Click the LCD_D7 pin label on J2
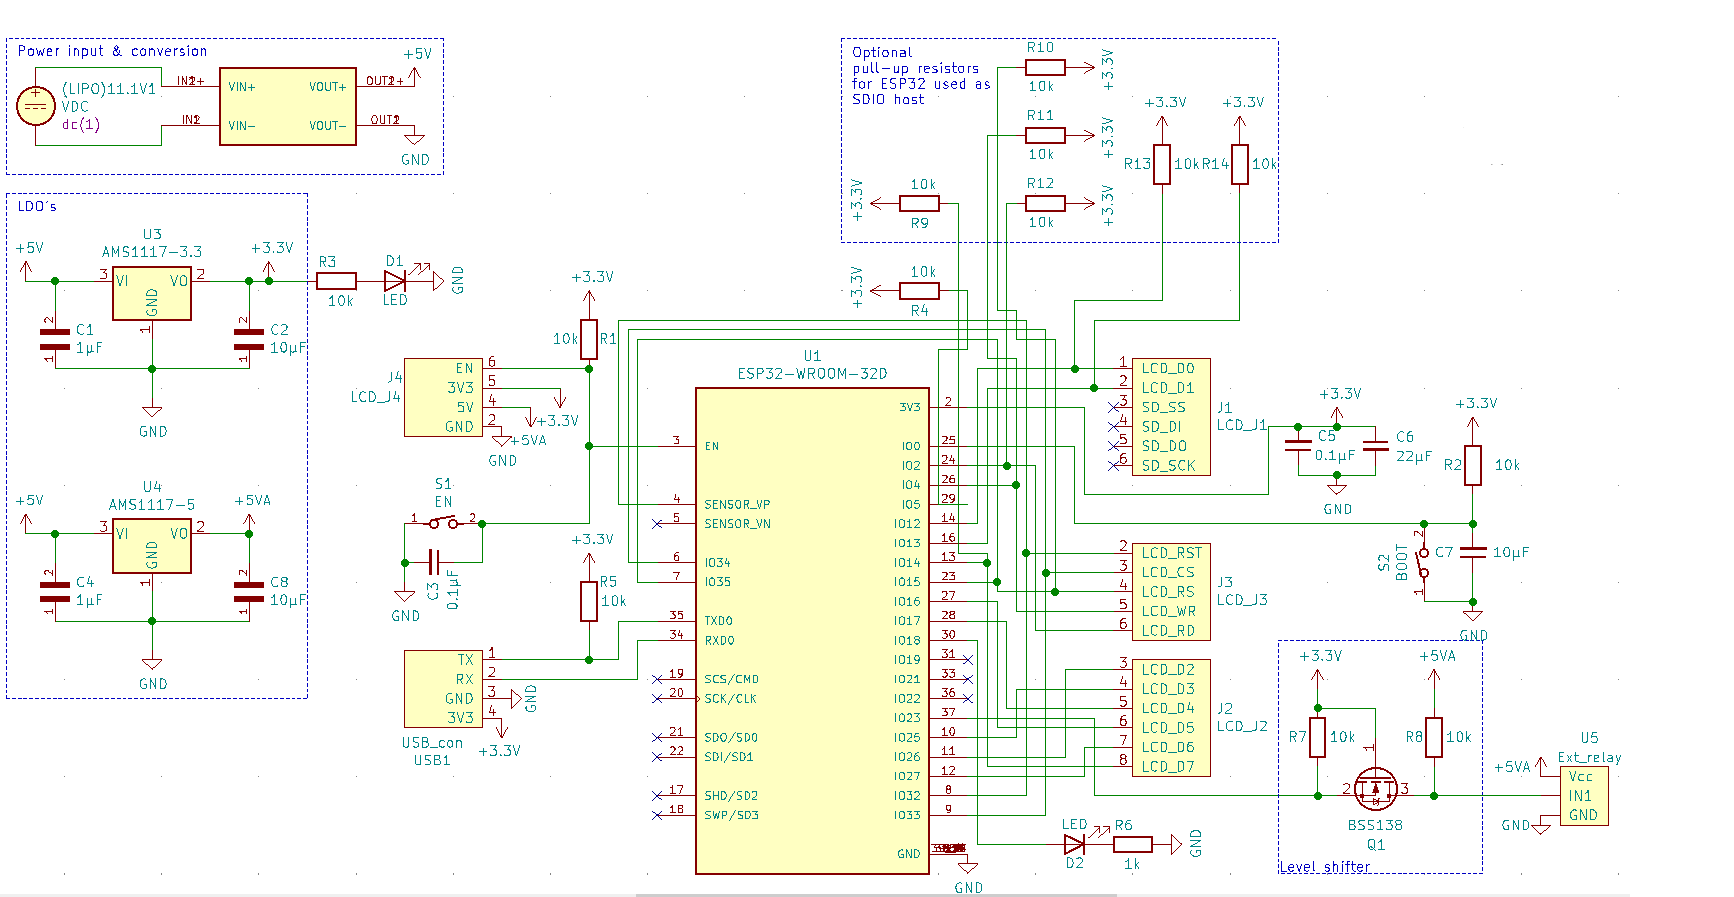Screen dimensions: 1734x897 click(x=1168, y=767)
